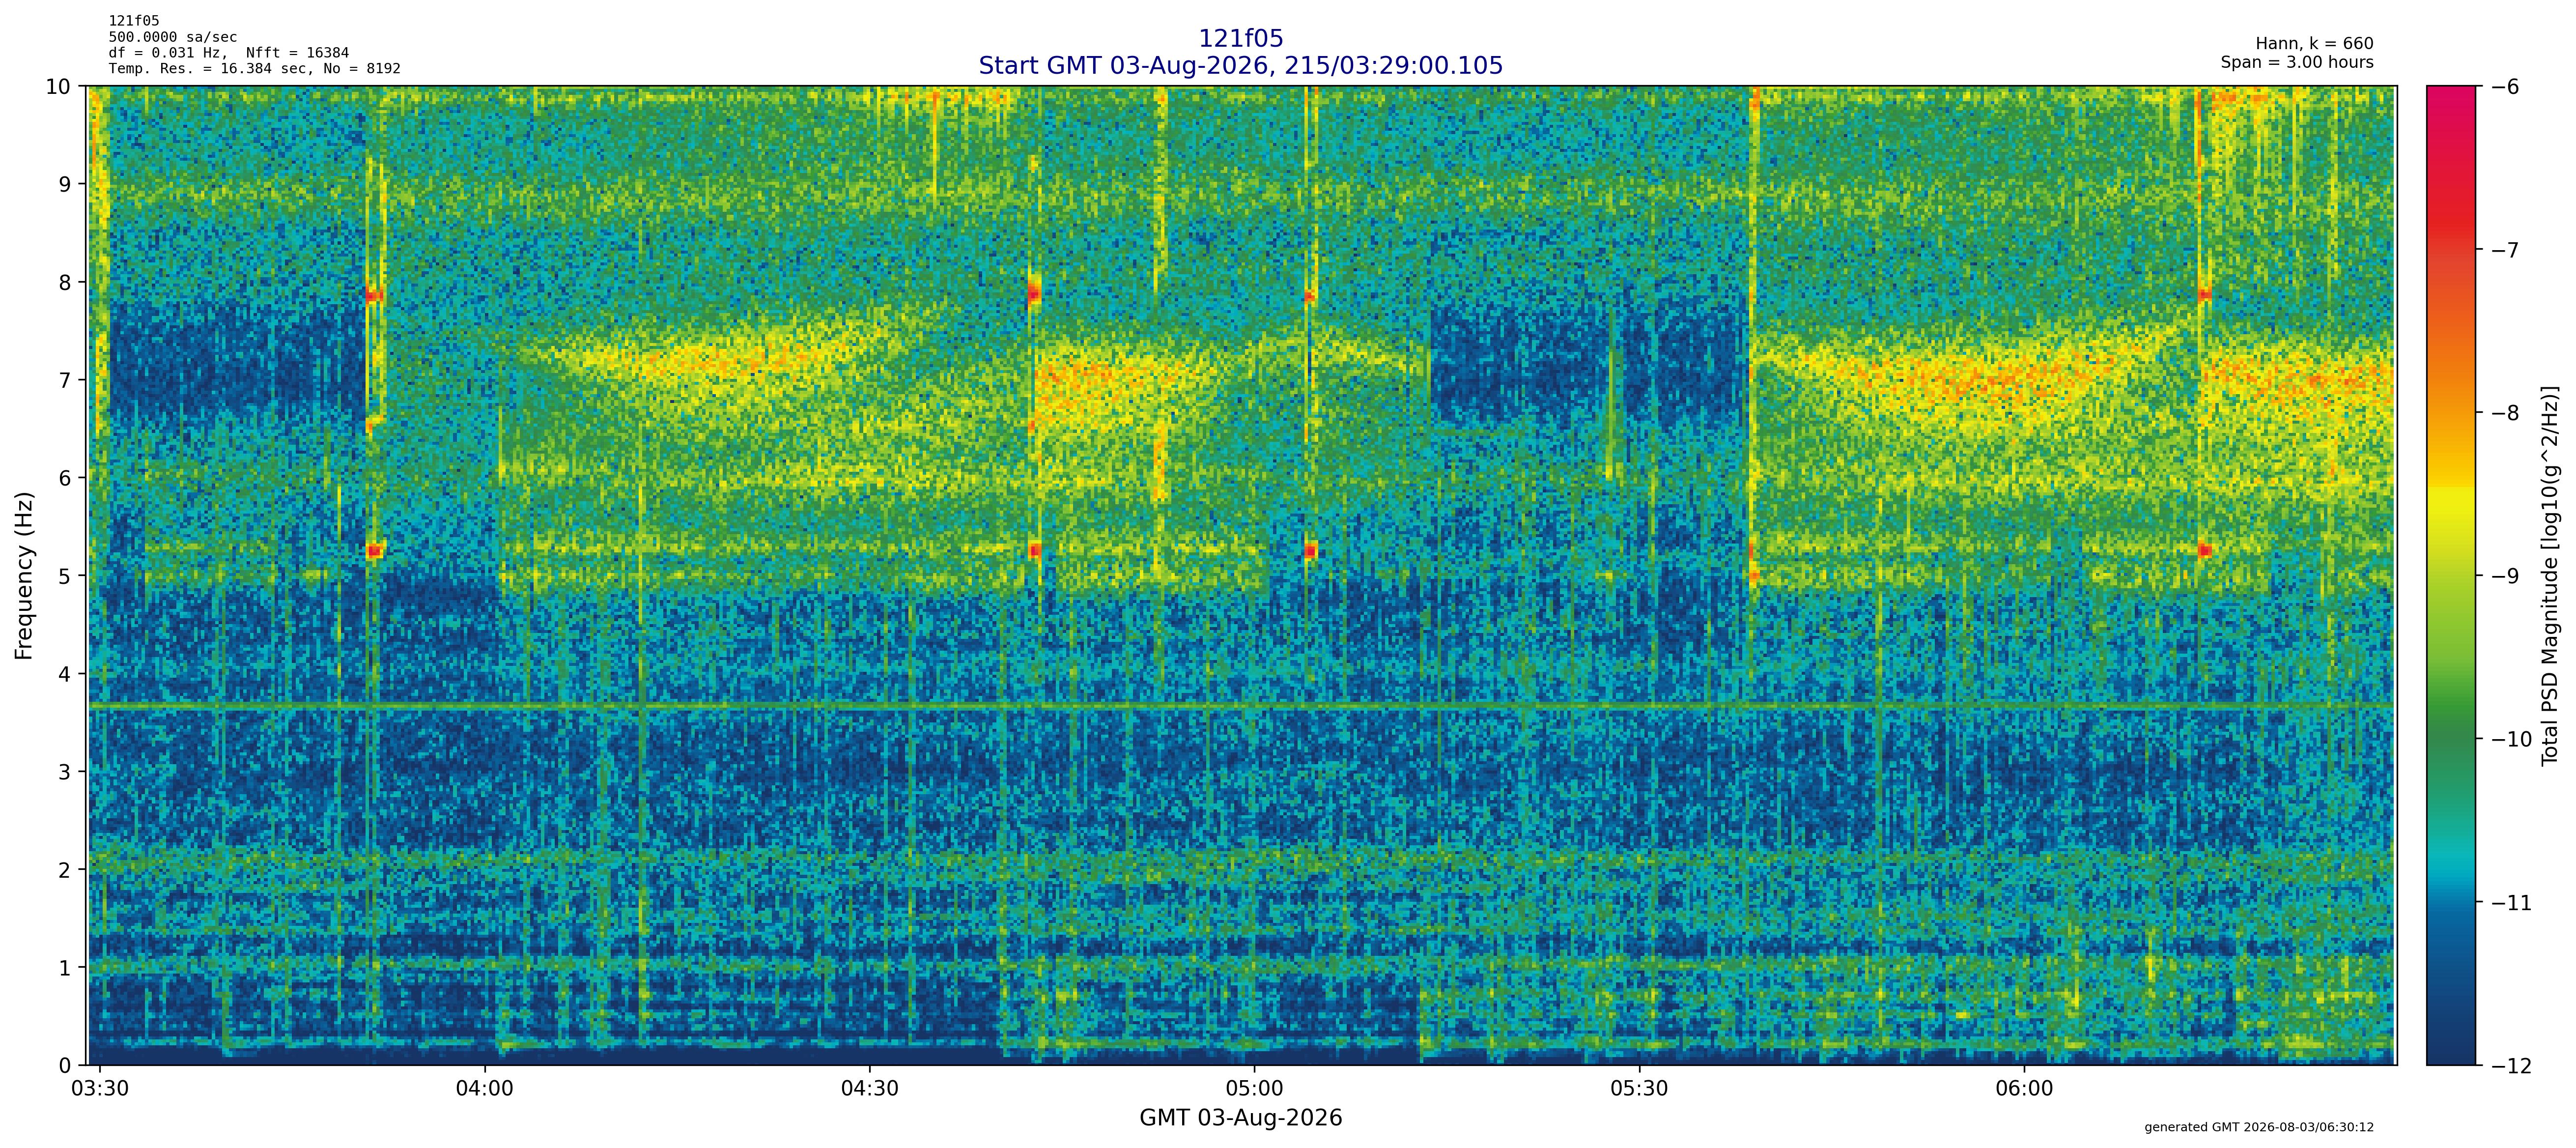
Task: Click the colorbar tick label "−8"
Action: [2504, 413]
